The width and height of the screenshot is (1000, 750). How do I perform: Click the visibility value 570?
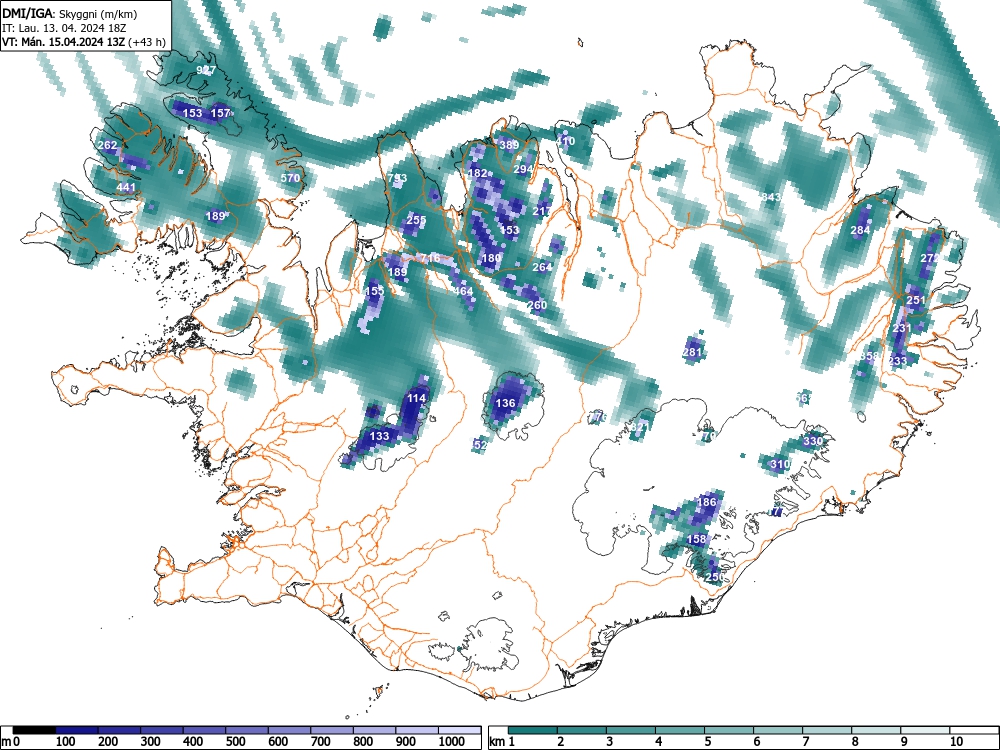(290, 178)
